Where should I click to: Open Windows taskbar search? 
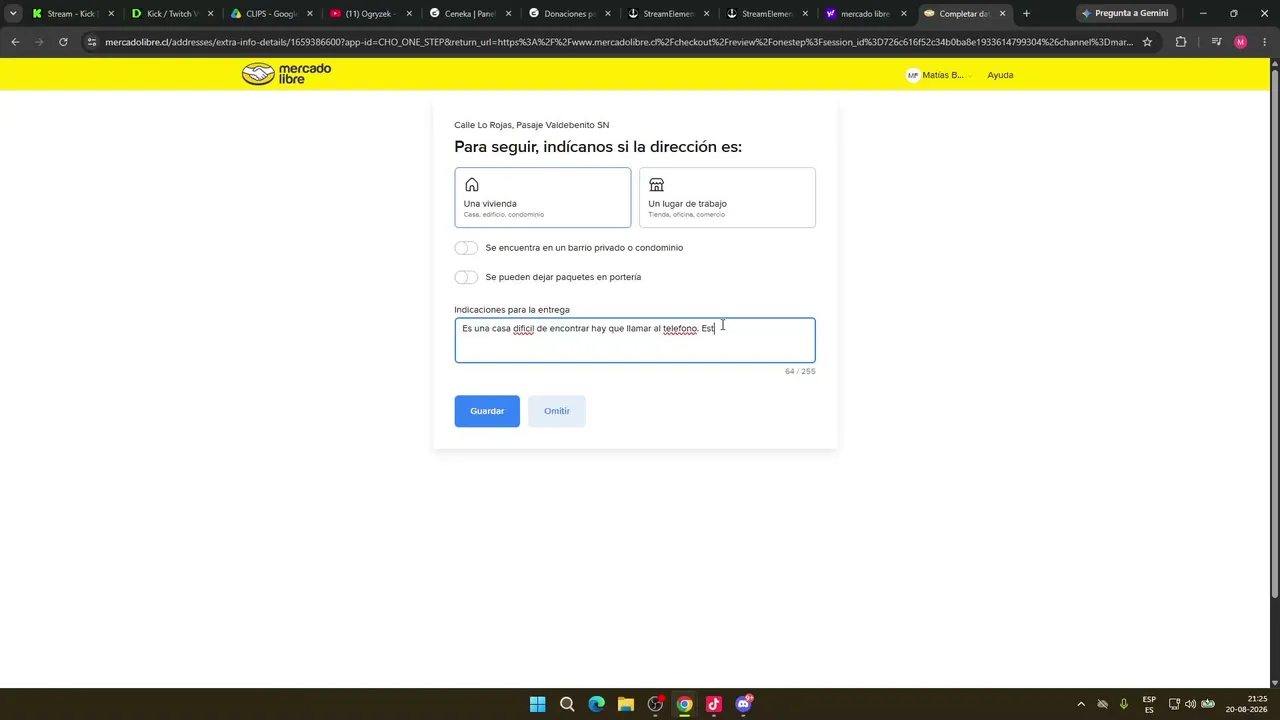coord(567,704)
